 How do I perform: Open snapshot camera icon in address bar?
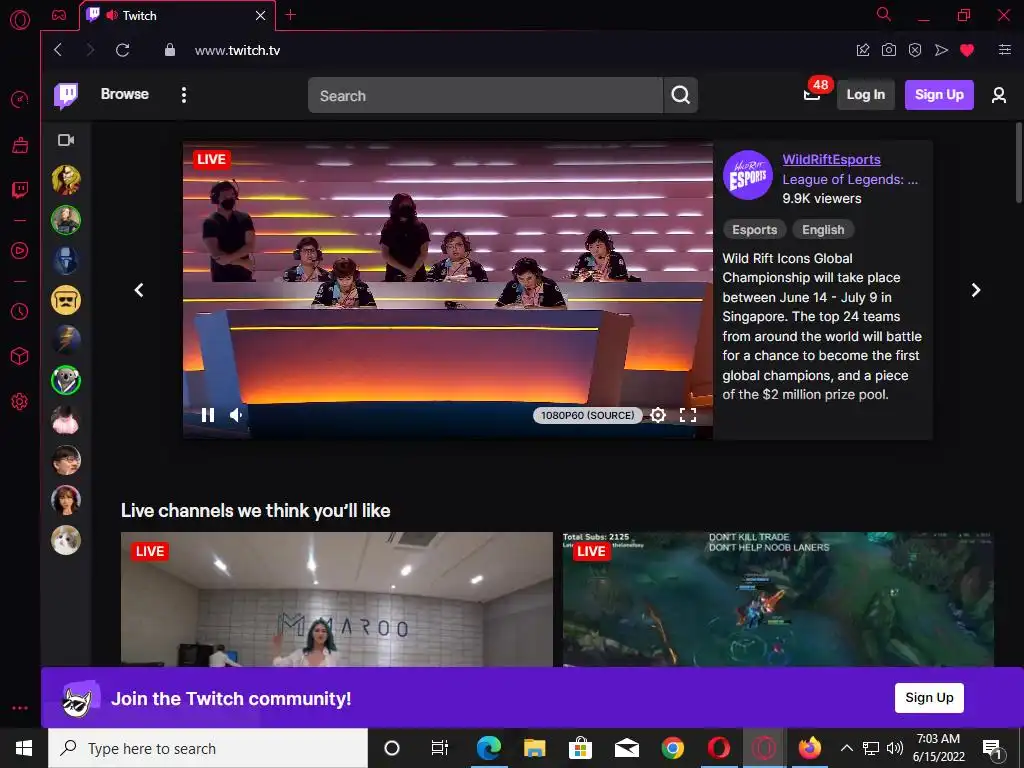click(889, 50)
